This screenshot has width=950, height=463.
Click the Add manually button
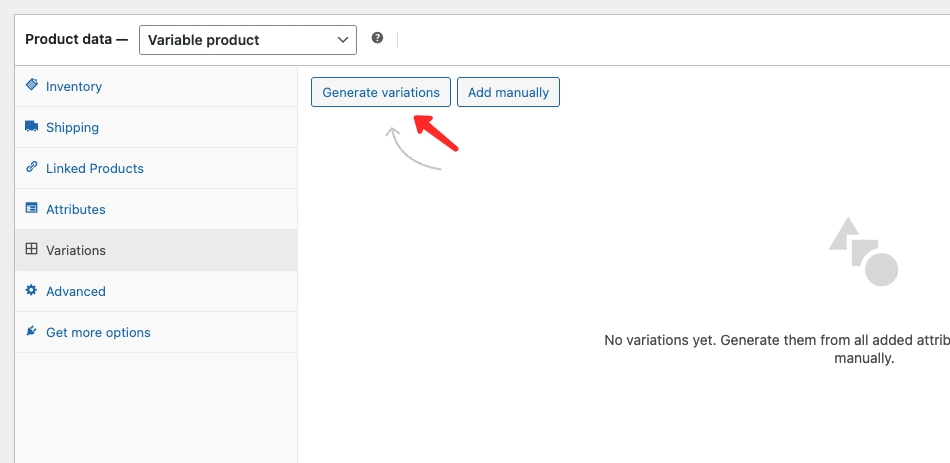click(508, 92)
